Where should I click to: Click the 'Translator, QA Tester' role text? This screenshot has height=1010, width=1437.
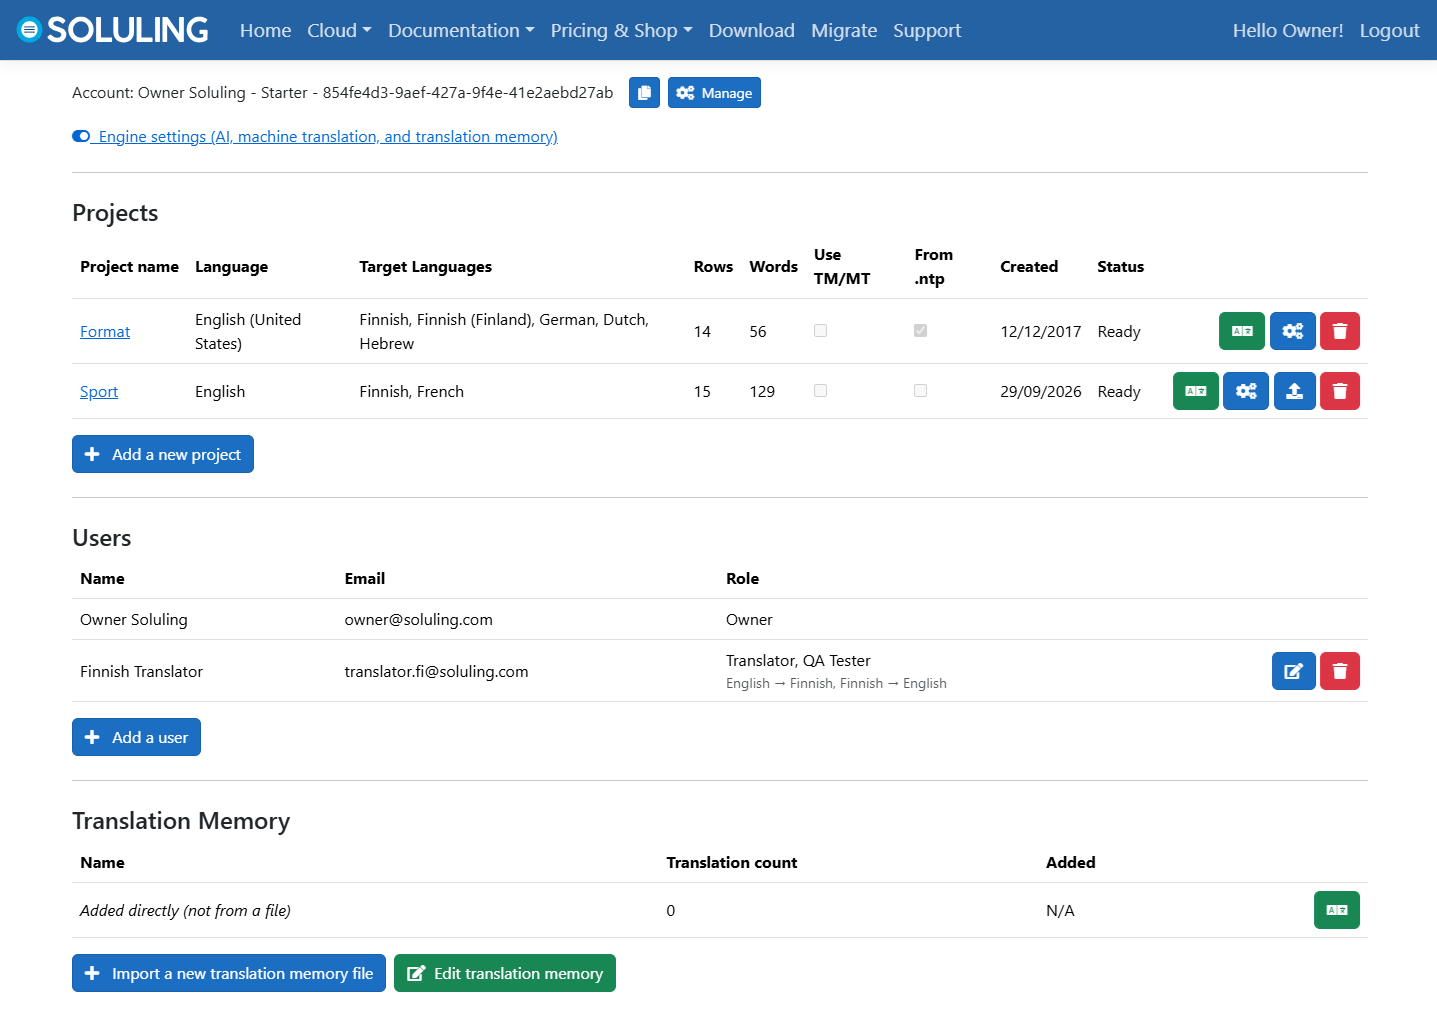798,660
